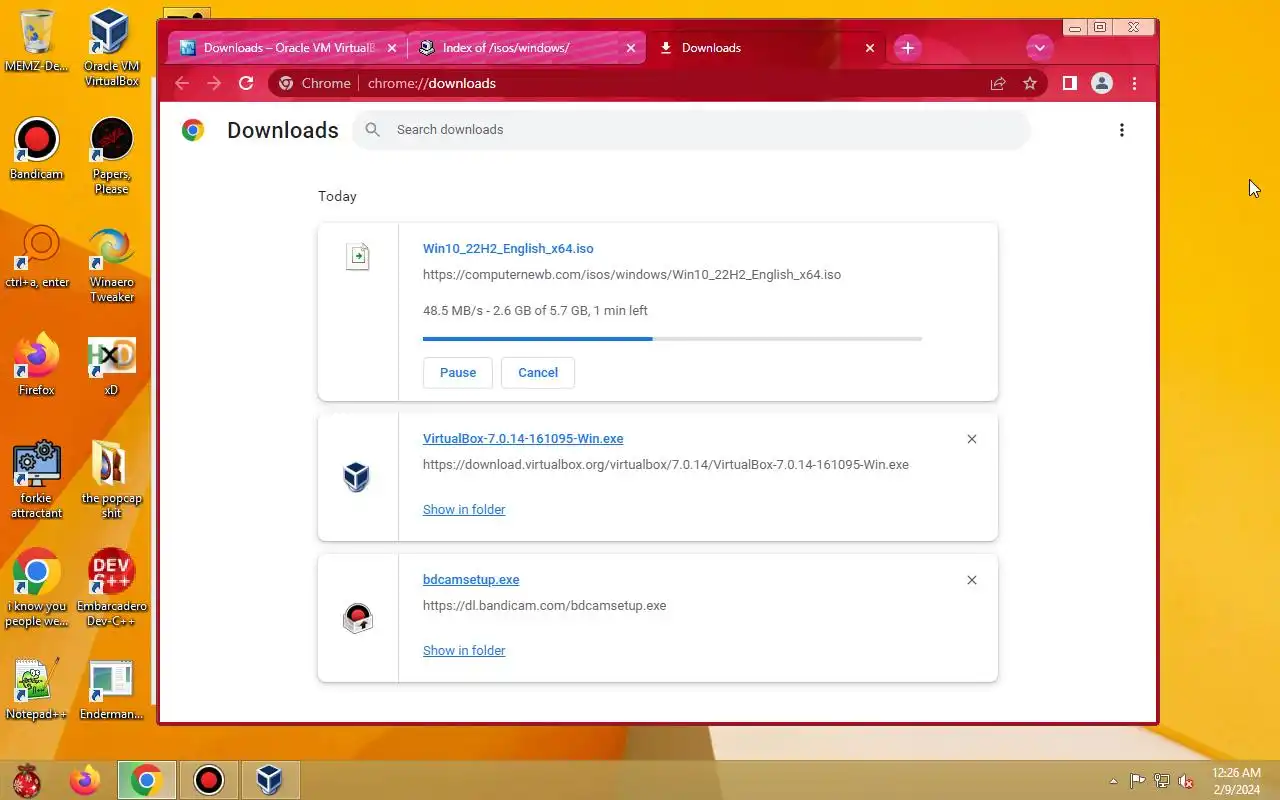Click the VirtualBox installer file icon
1280x800 pixels.
pos(357,477)
